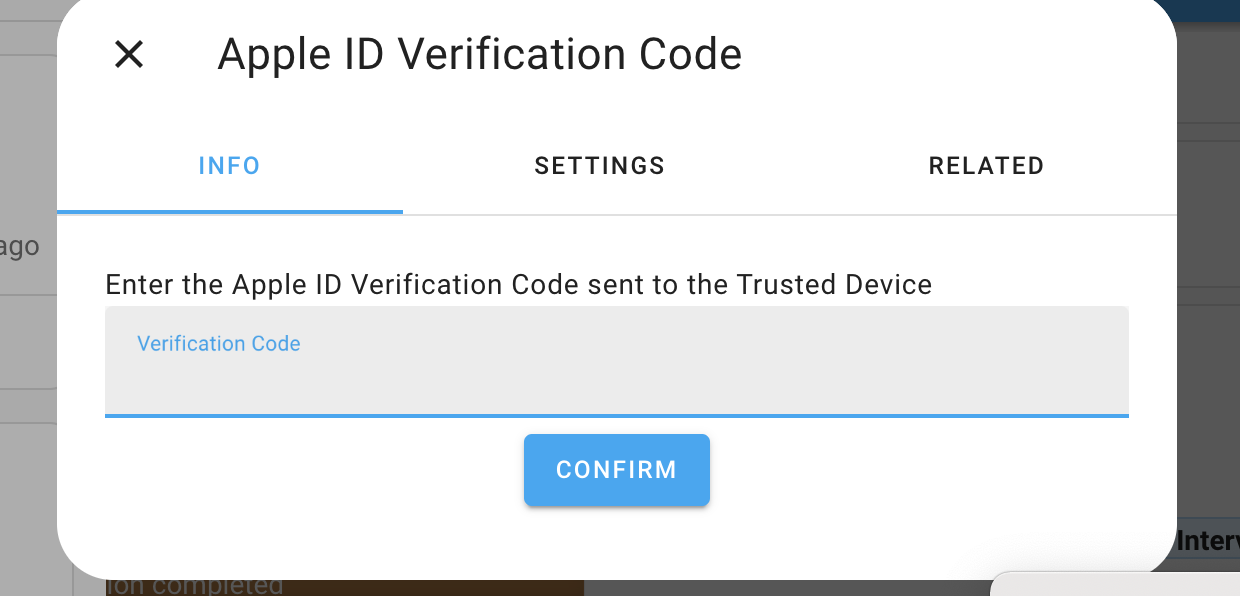Click the Apple ID Verification Code title
The image size is (1240, 596).
(480, 54)
